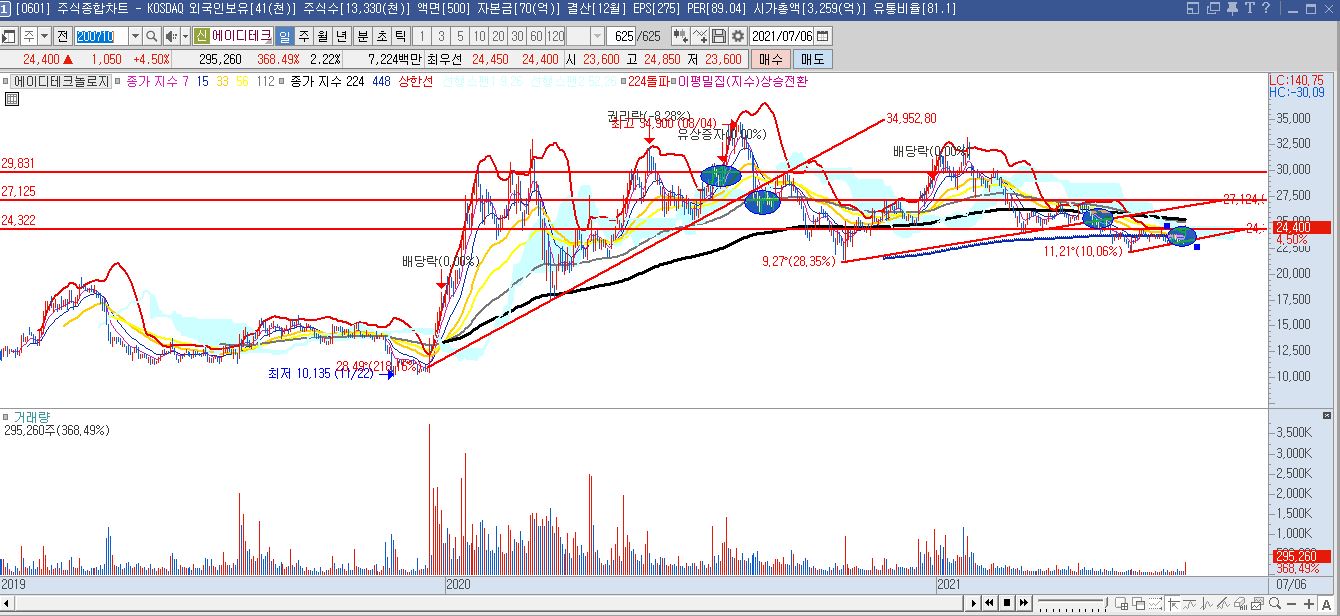Switch chart to daily 일 period
Screen dimensions: 1340x616
click(x=284, y=36)
